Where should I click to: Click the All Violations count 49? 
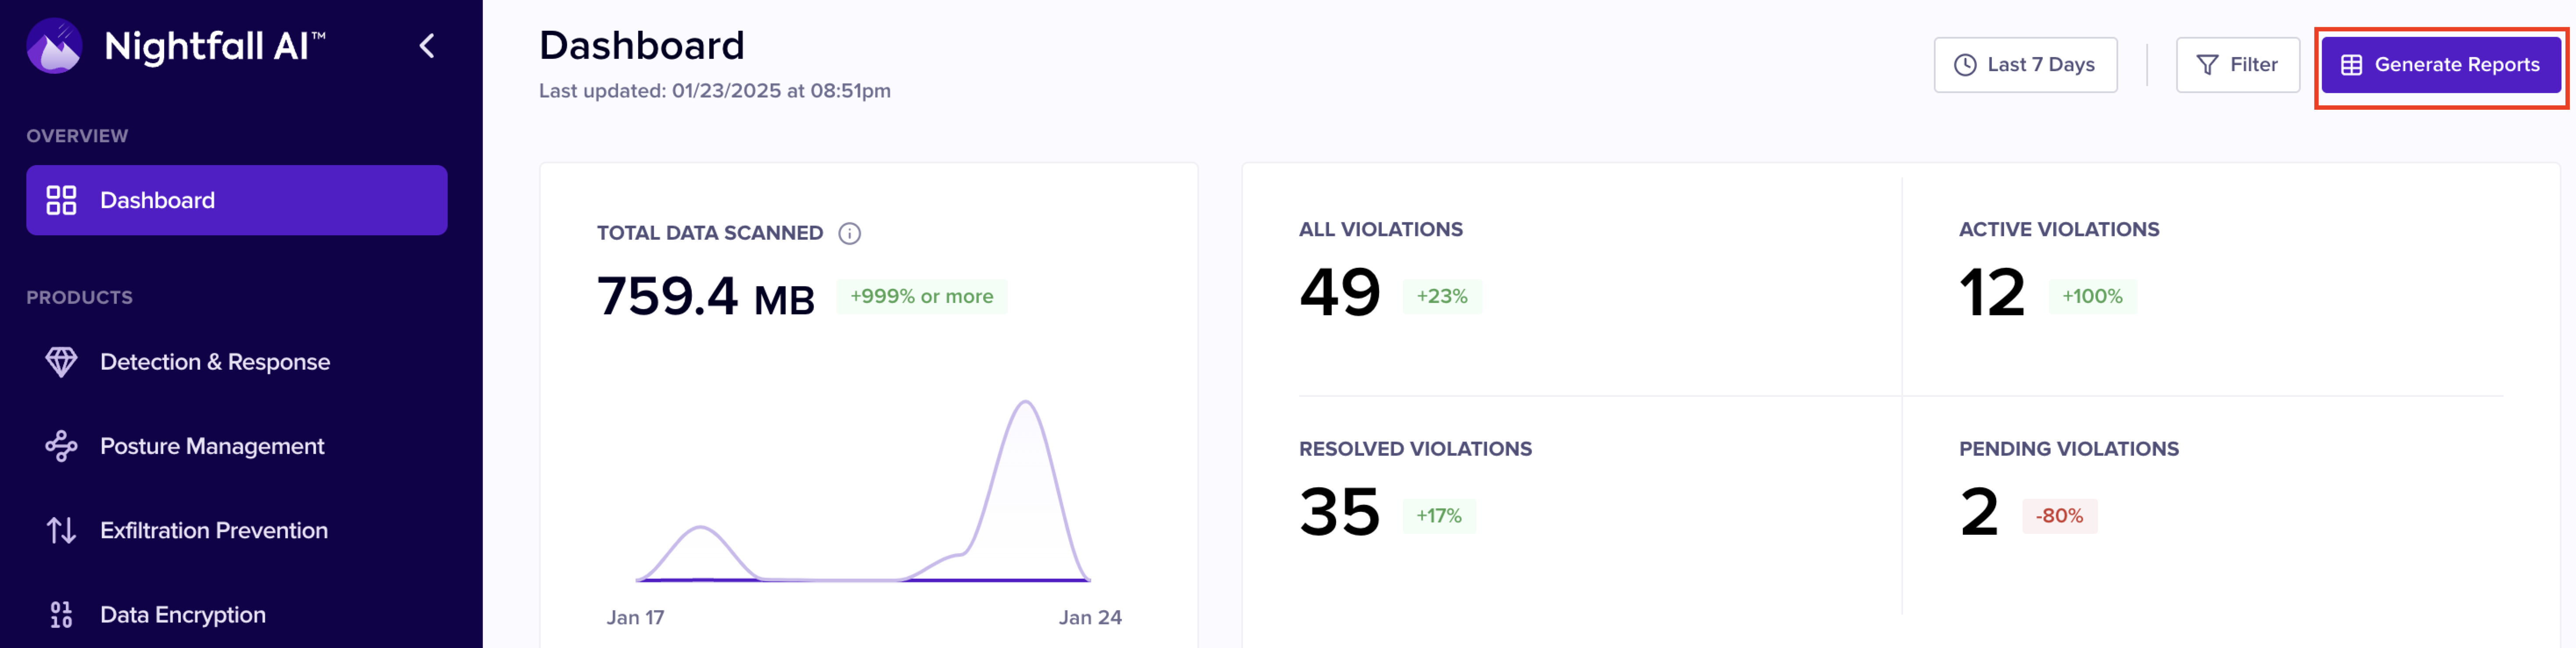[x=1339, y=293]
